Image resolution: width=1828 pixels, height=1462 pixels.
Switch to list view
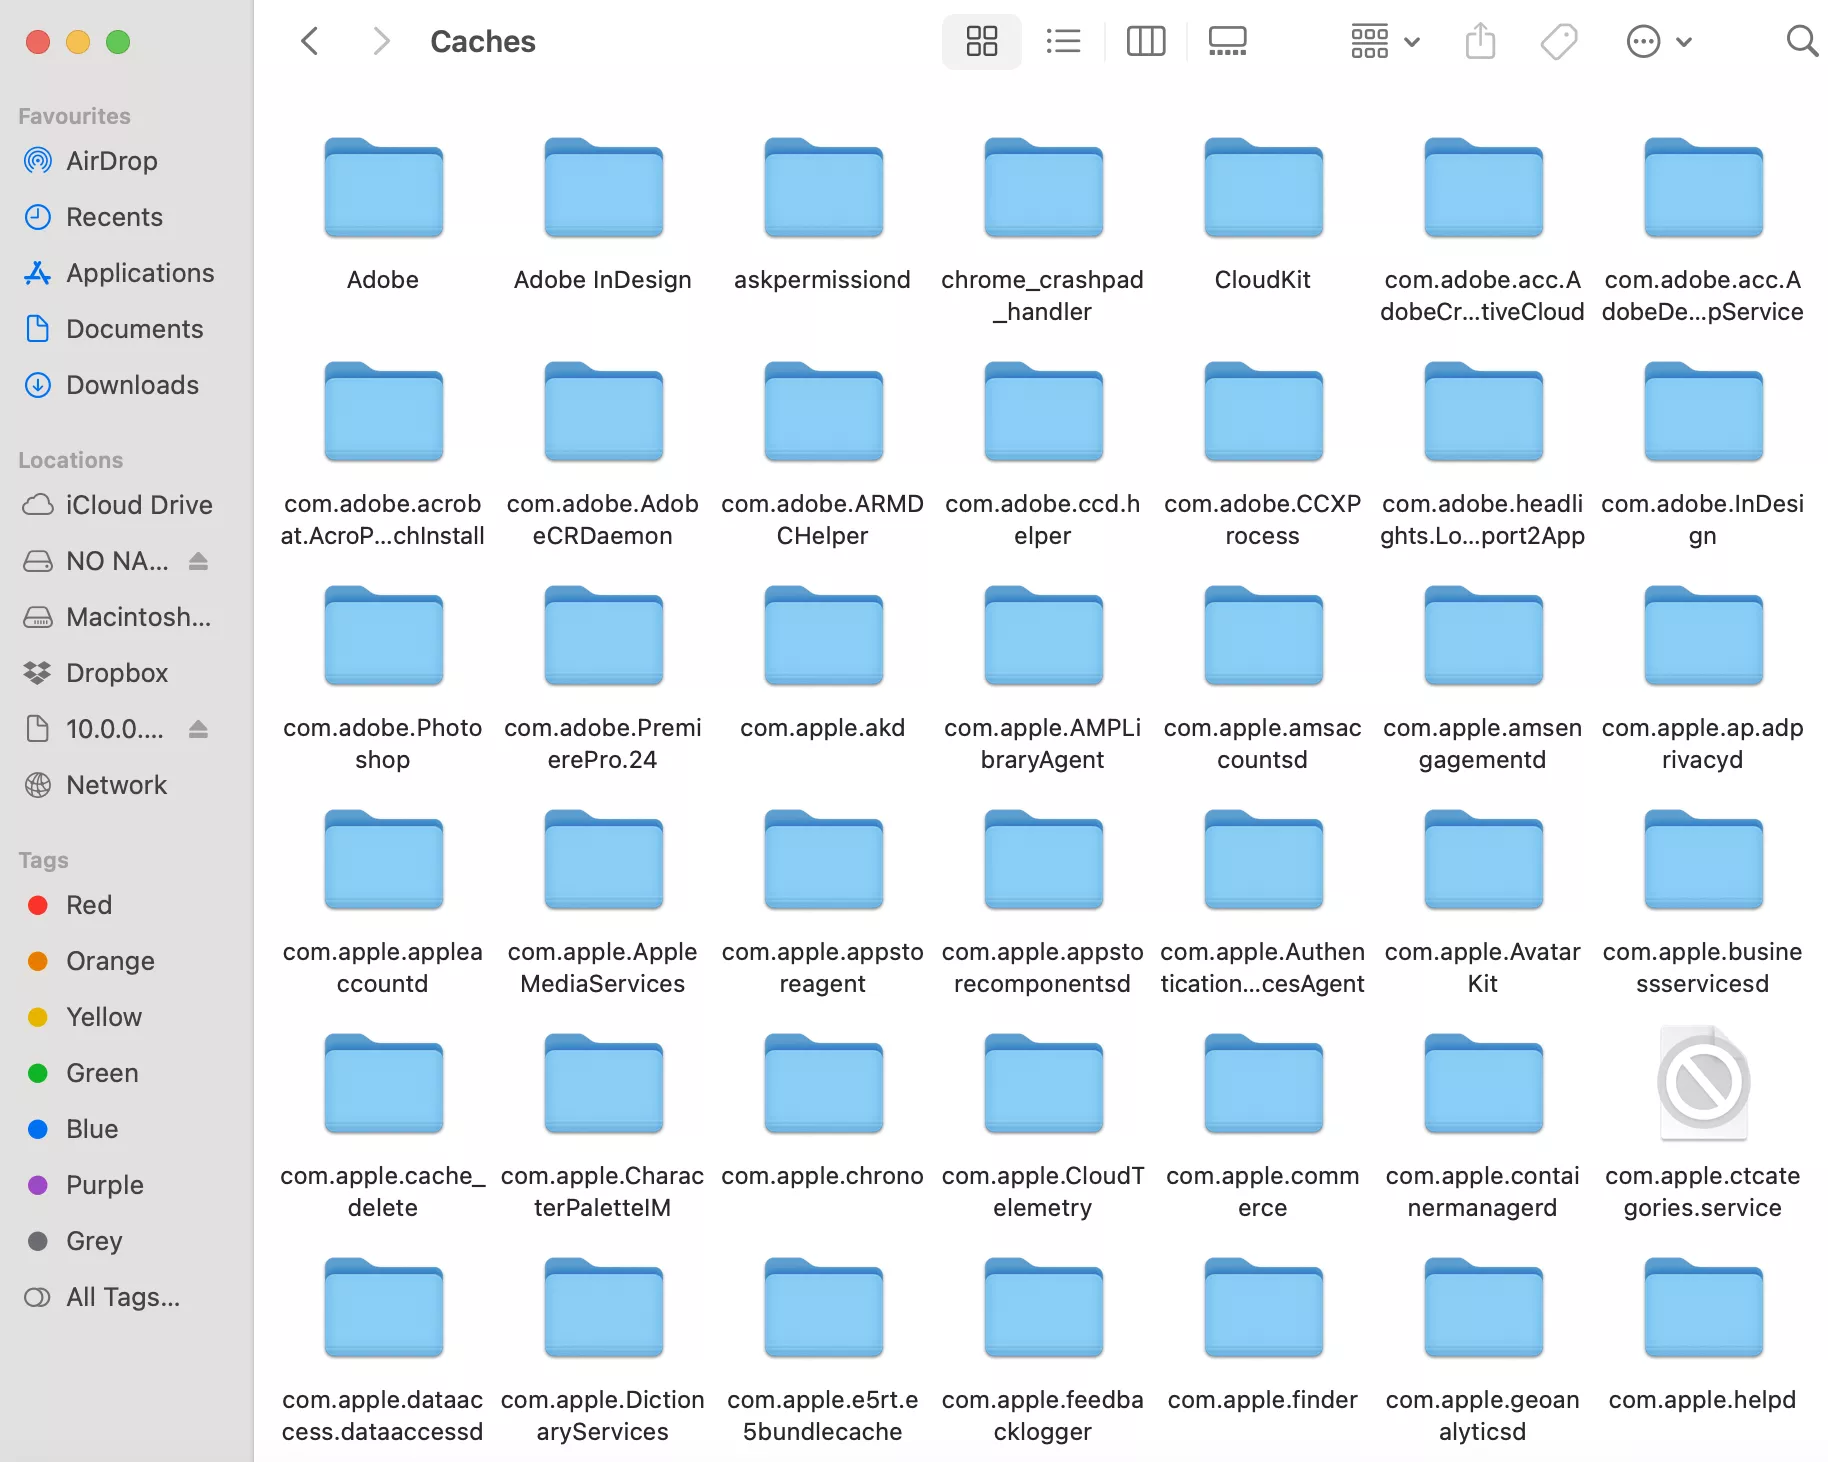(1063, 41)
